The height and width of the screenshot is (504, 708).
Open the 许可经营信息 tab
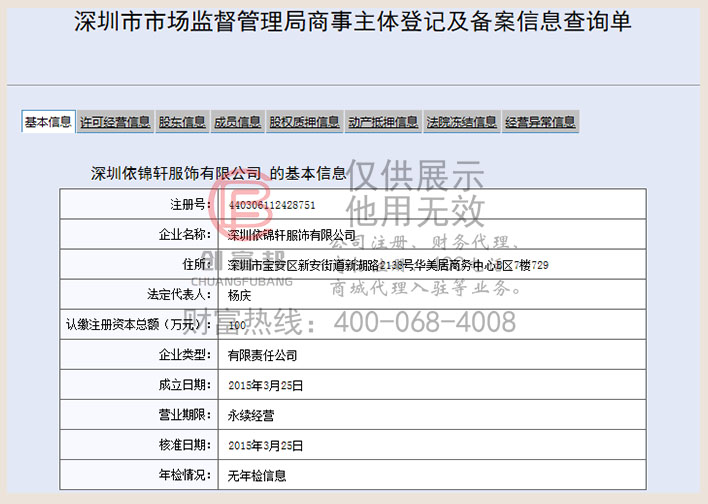click(115, 122)
